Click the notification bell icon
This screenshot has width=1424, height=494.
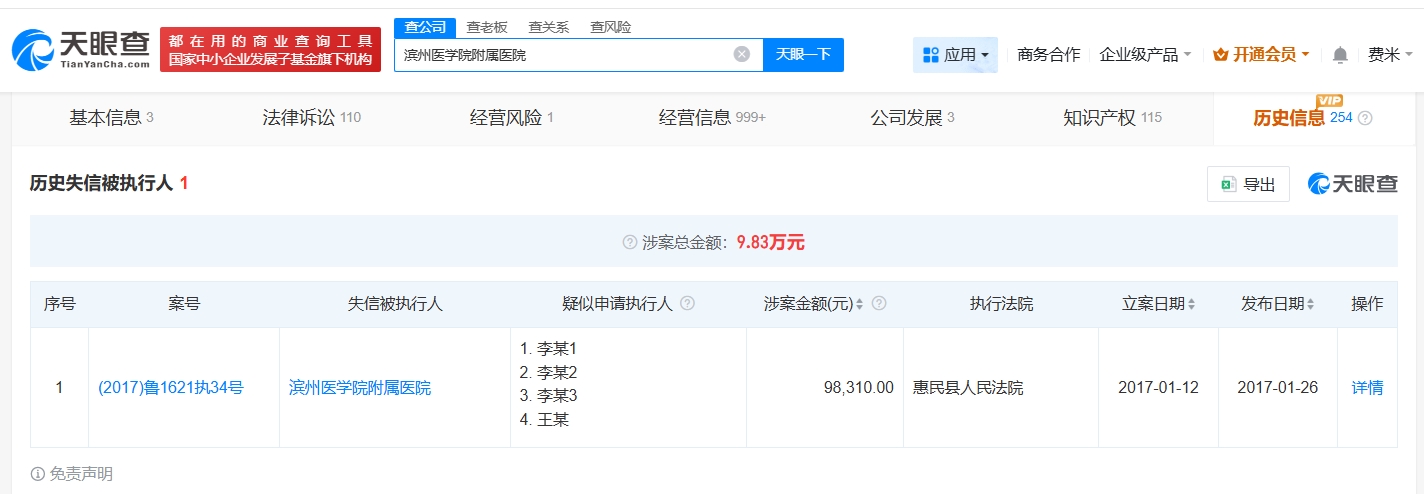pyautogui.click(x=1340, y=55)
